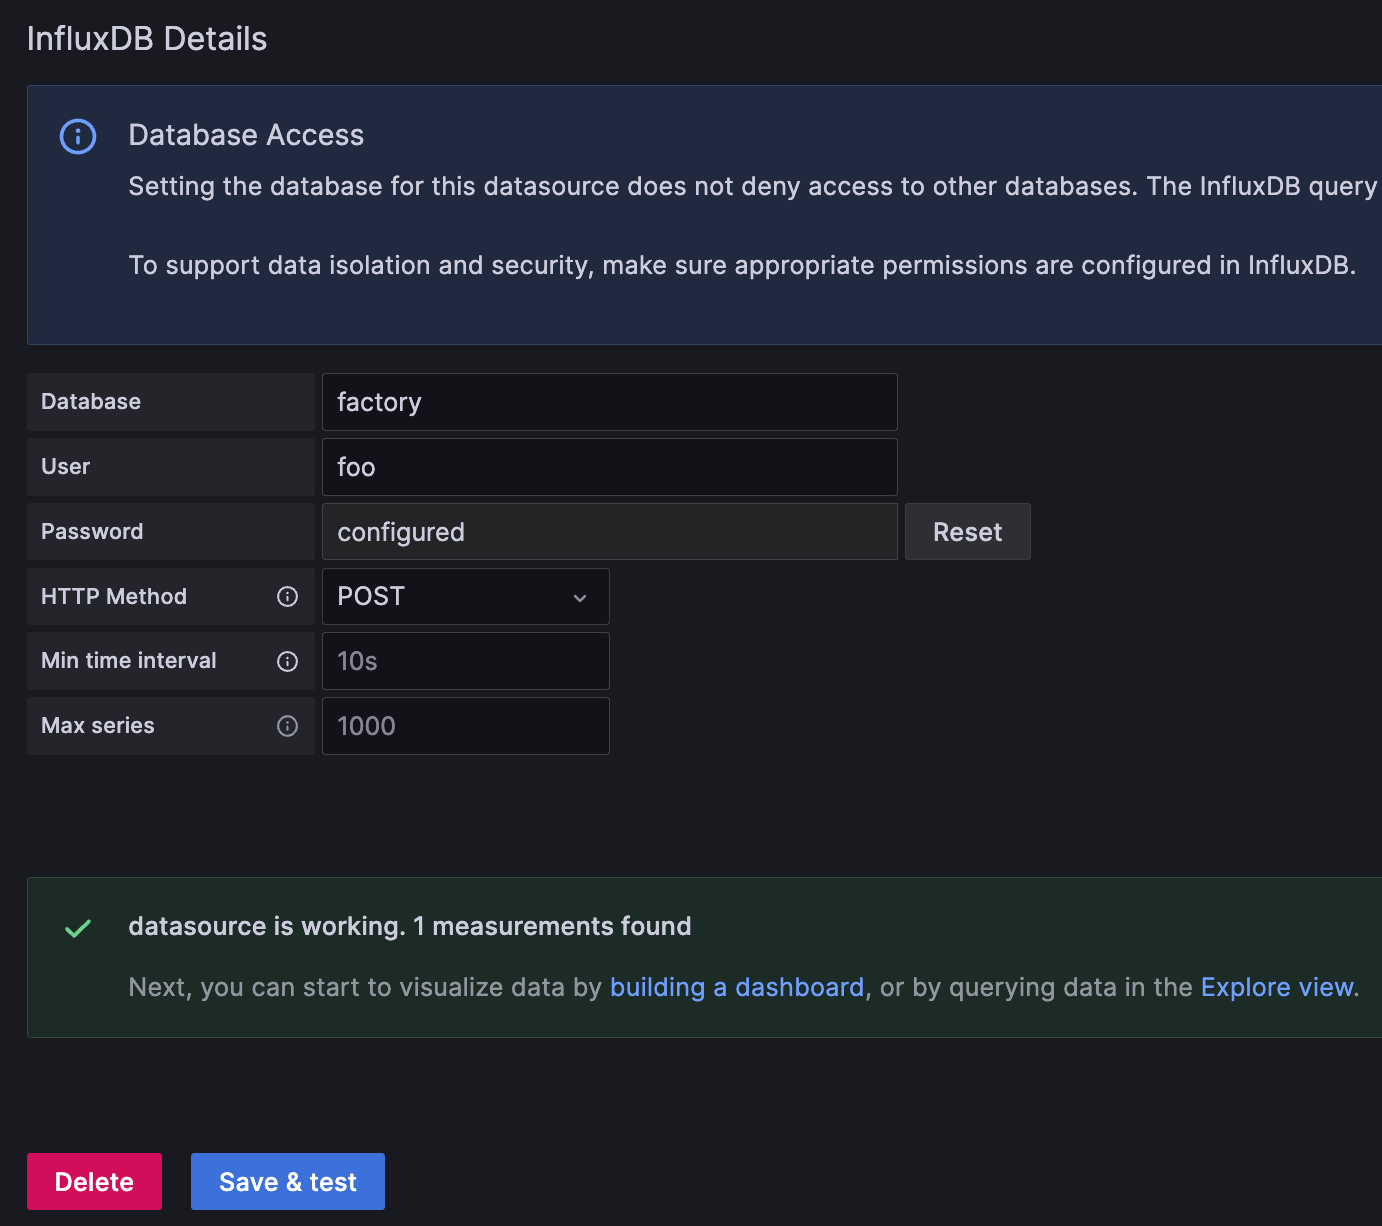Click the datasource is working message
This screenshot has height=1226, width=1382.
click(410, 926)
